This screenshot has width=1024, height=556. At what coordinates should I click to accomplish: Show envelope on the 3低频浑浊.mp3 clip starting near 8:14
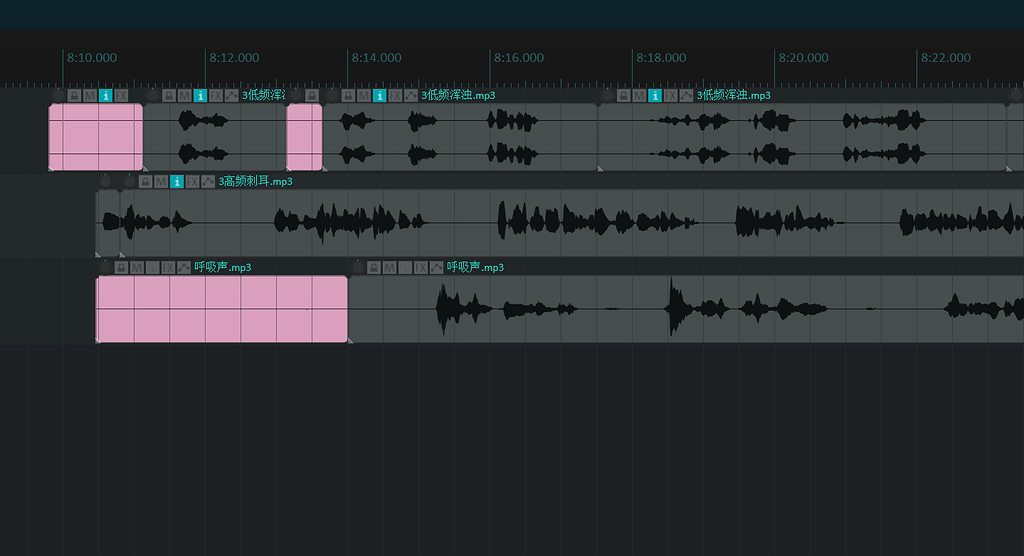(x=412, y=96)
